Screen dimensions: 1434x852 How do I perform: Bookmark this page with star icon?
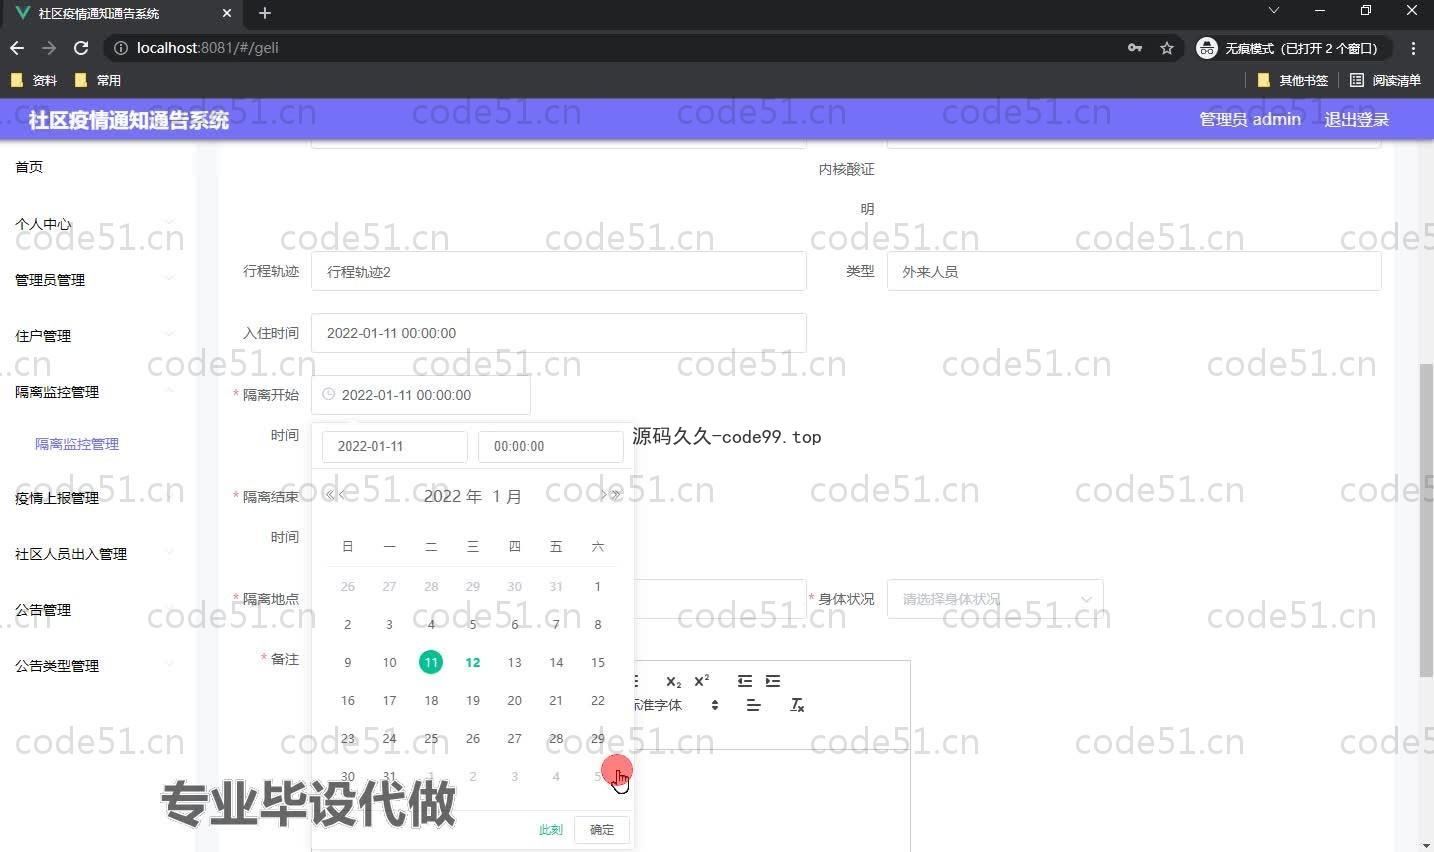(1166, 48)
